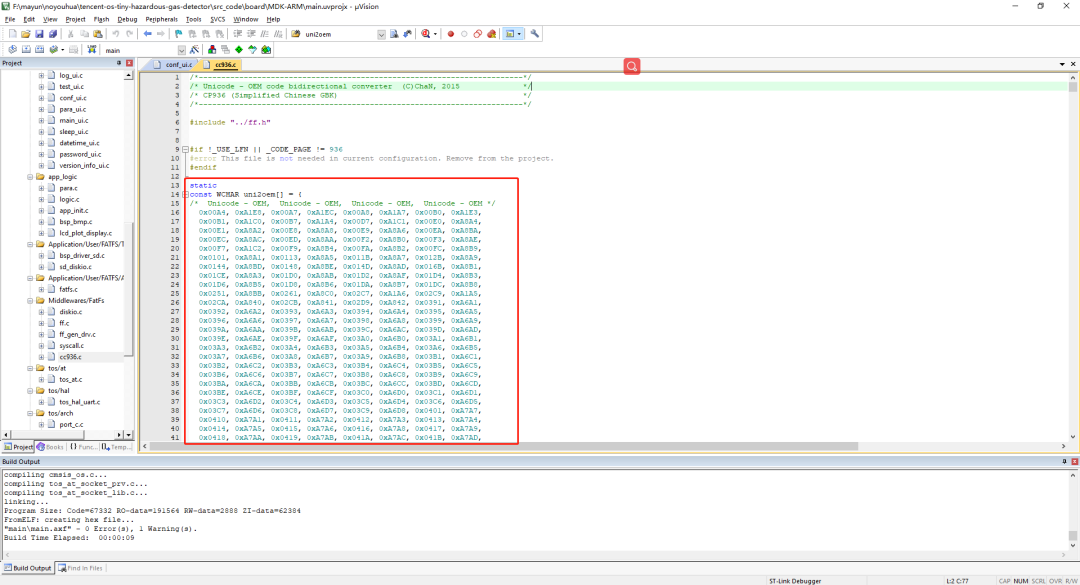The height and width of the screenshot is (585, 1080).
Task: Close the active cc936.c editor tab
Action: coord(1073,64)
